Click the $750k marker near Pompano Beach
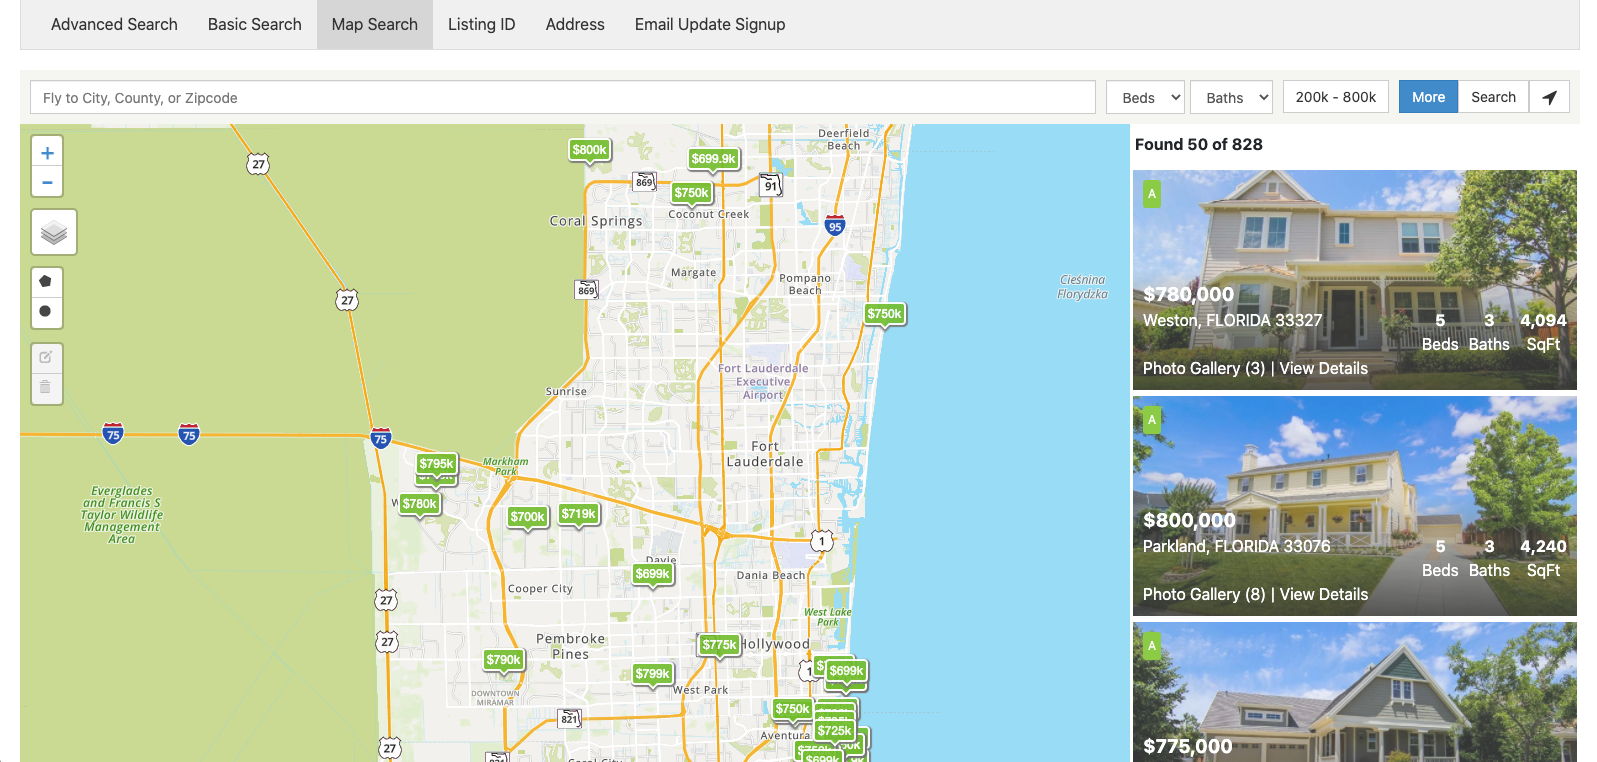The width and height of the screenshot is (1597, 762). click(884, 315)
